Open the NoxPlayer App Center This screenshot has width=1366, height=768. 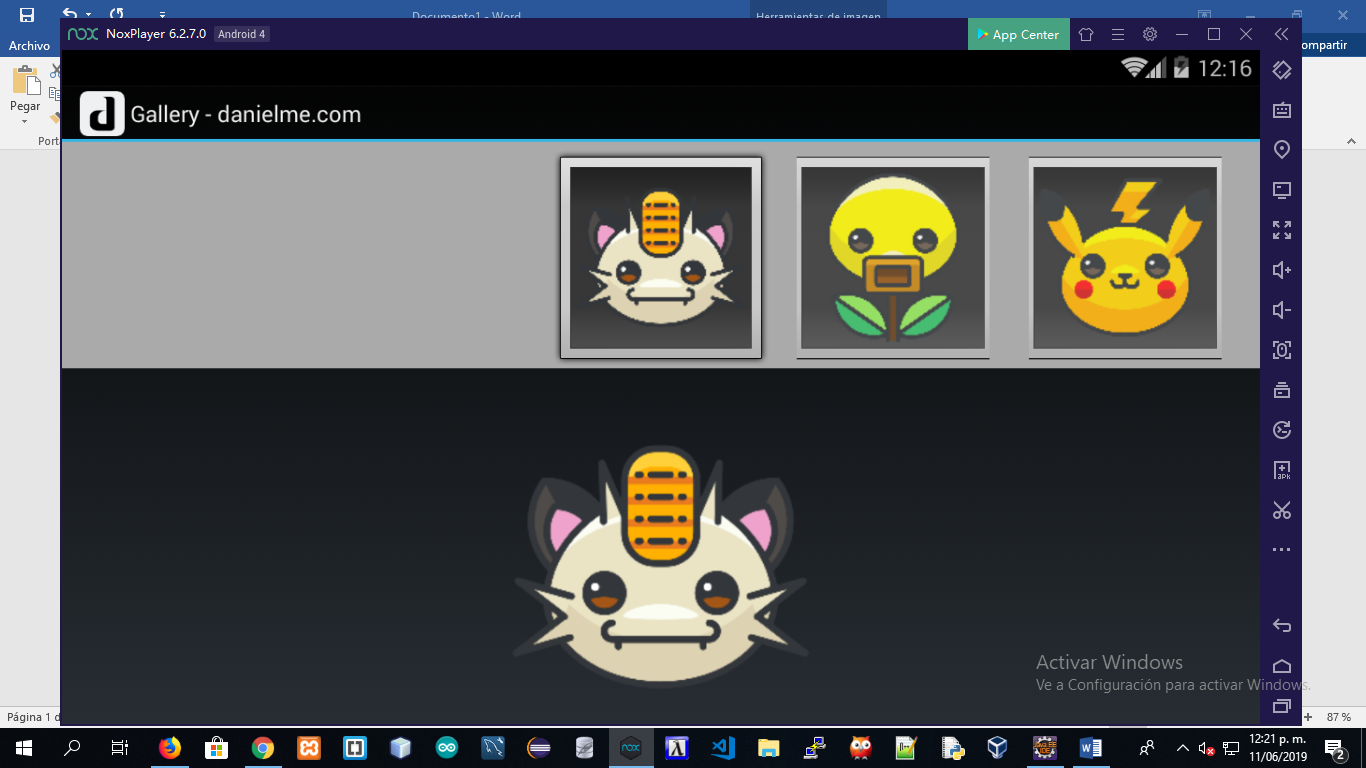pos(1017,34)
